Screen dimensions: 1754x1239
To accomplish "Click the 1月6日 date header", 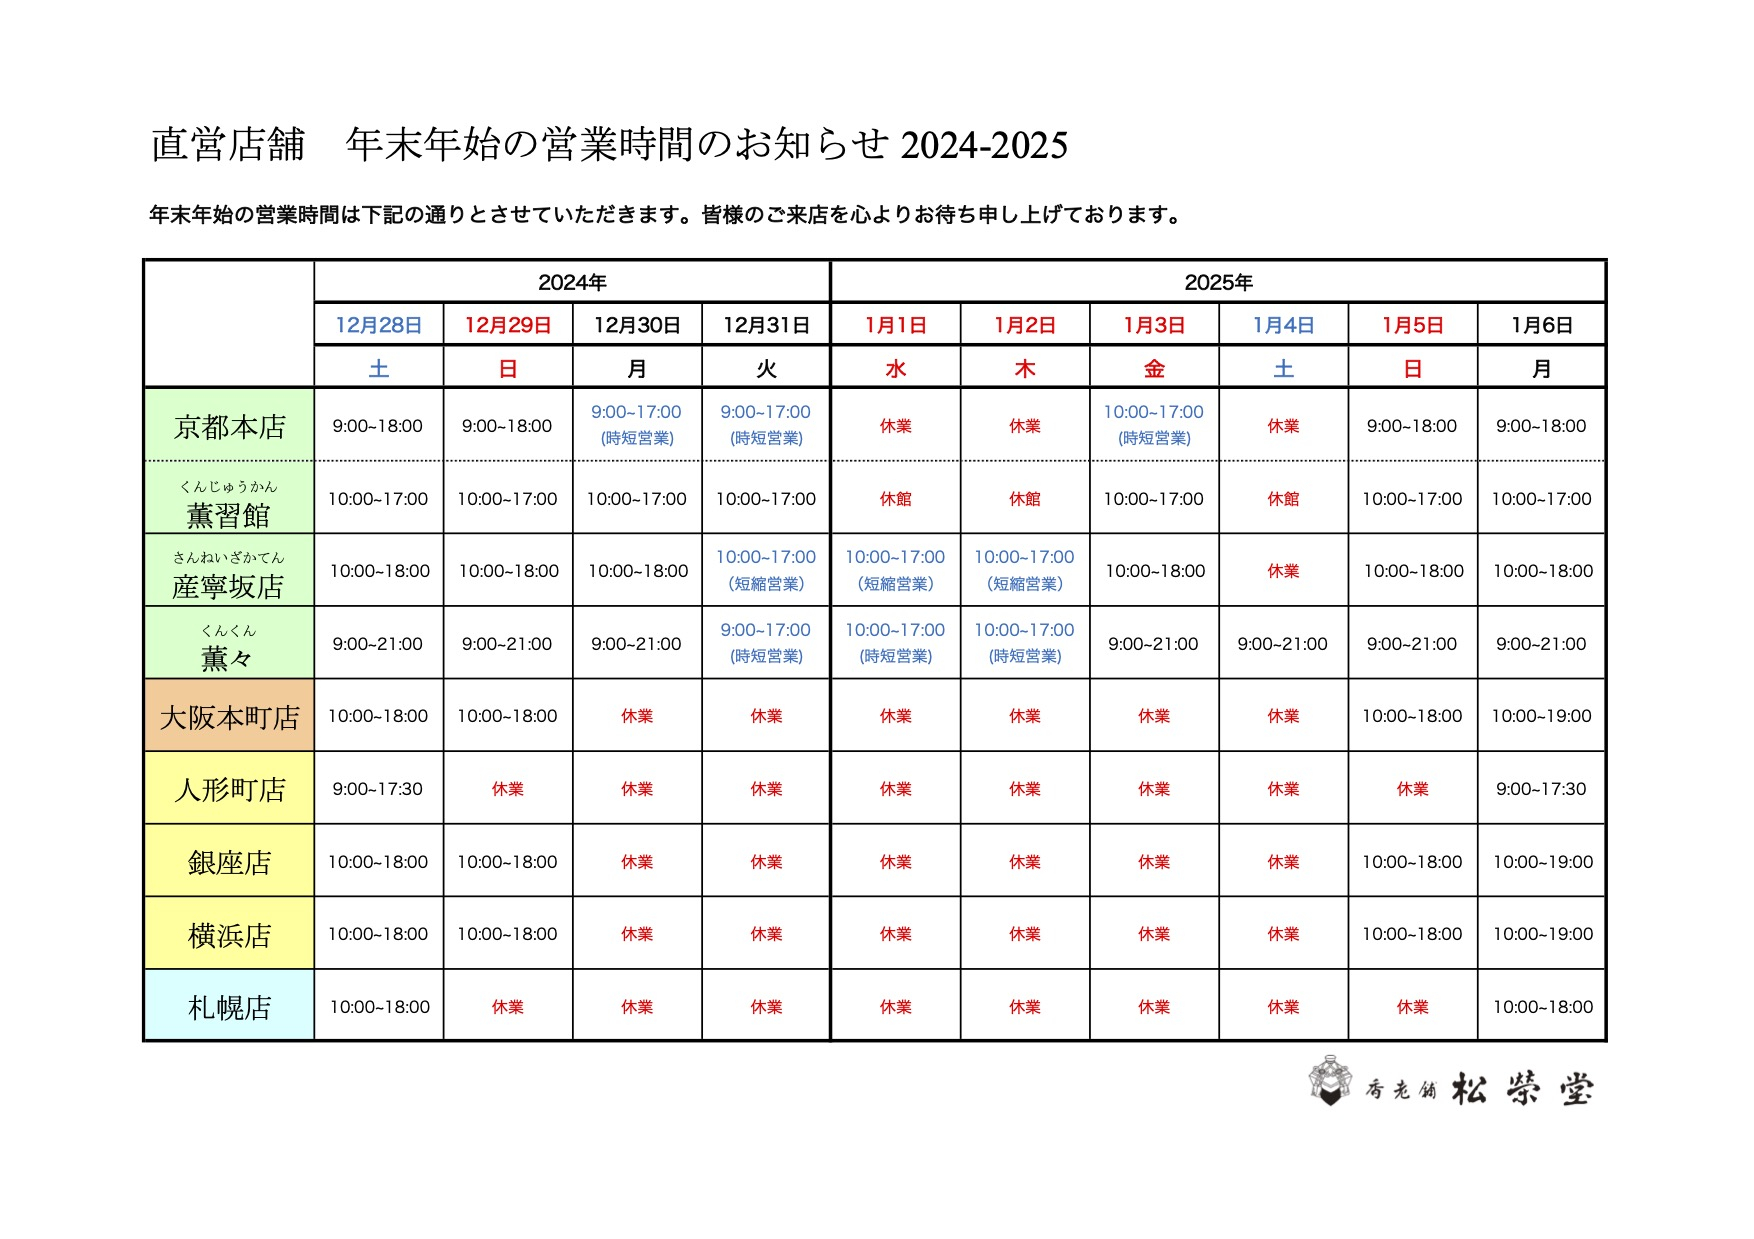I will click(1541, 325).
